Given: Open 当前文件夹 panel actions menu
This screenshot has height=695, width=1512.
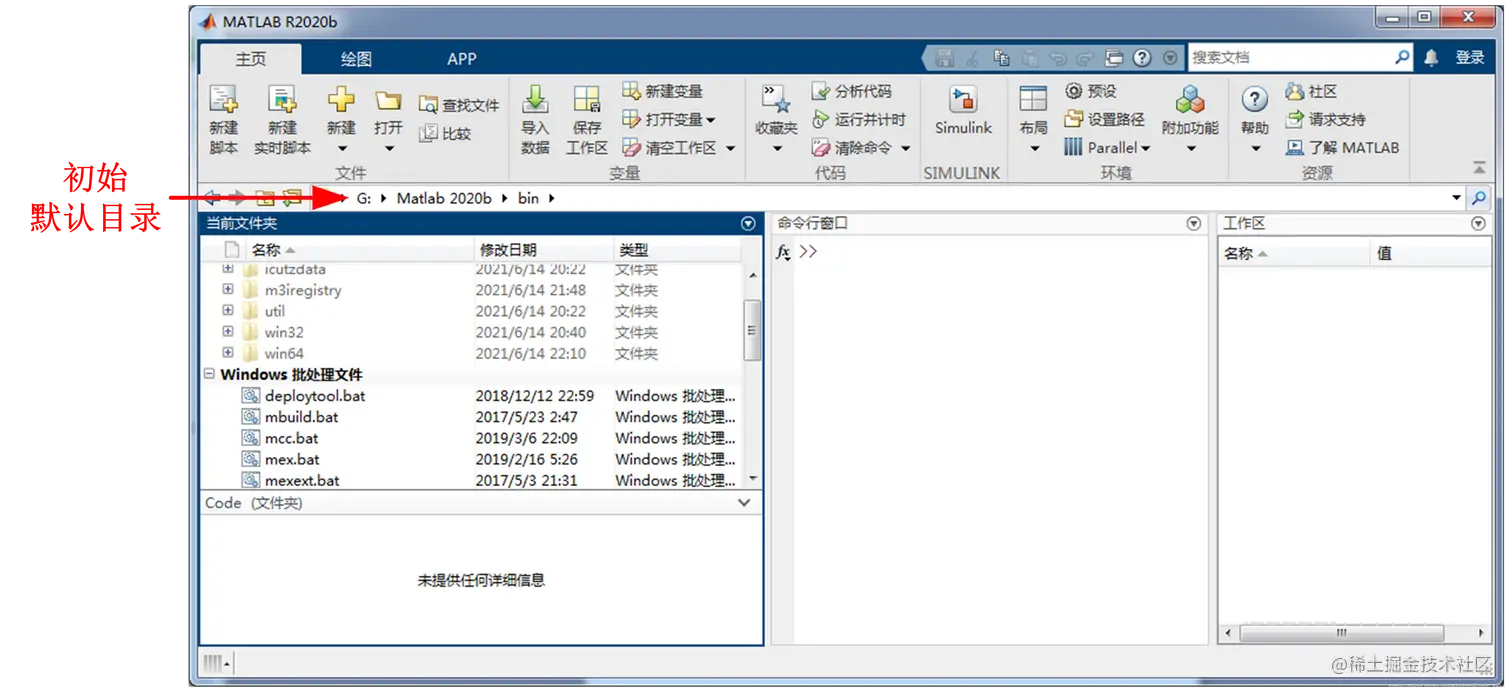Looking at the screenshot, I should [748, 224].
